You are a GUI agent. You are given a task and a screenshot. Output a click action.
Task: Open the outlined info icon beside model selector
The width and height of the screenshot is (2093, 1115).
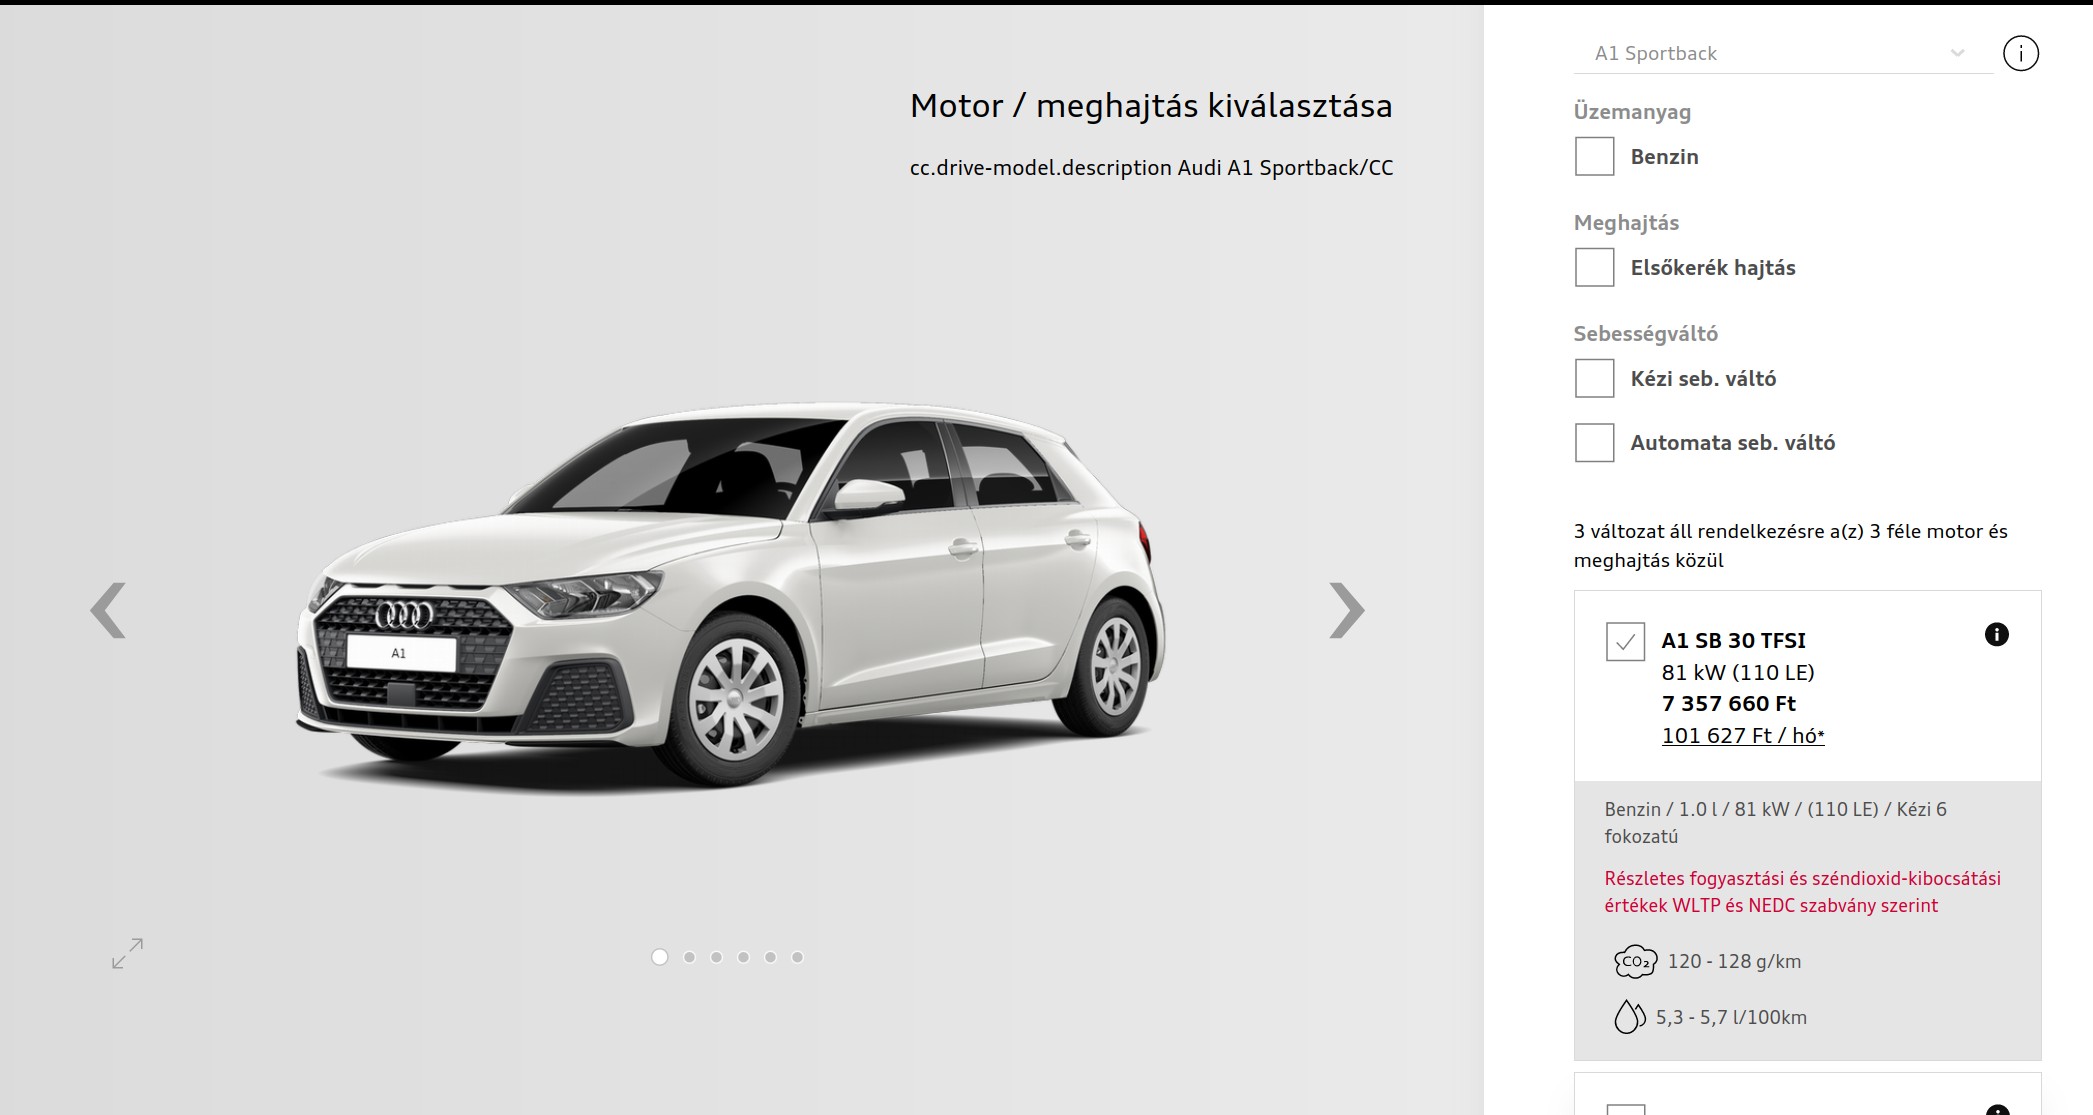pyautogui.click(x=2020, y=53)
